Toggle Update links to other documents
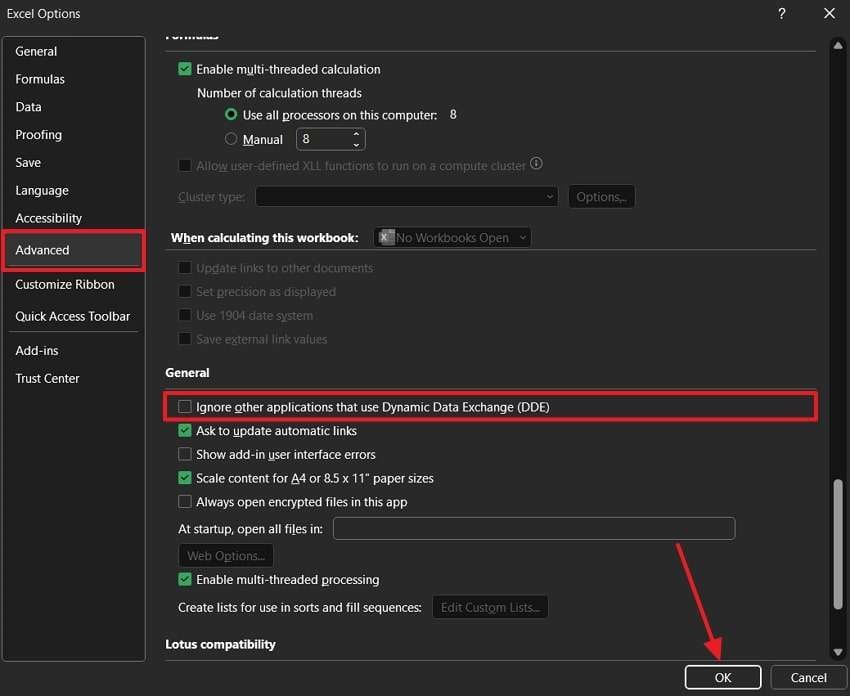The image size is (850, 696). click(x=184, y=268)
